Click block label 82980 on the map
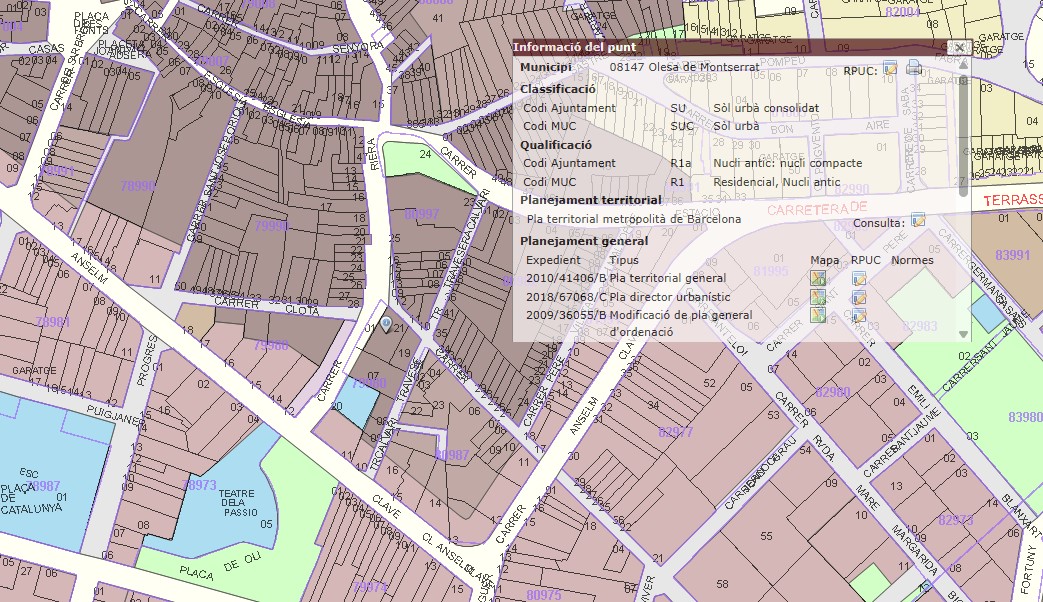1043x602 pixels. 833,392
